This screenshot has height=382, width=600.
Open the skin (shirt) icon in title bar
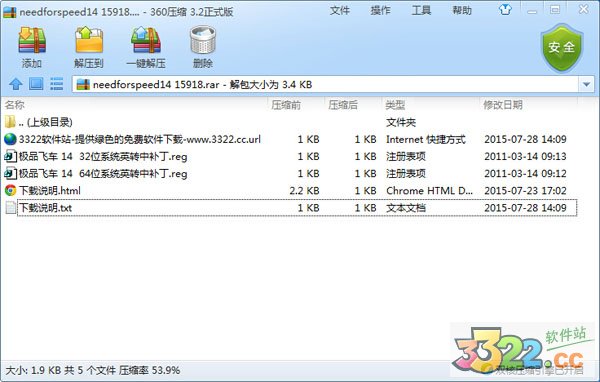(505, 10)
